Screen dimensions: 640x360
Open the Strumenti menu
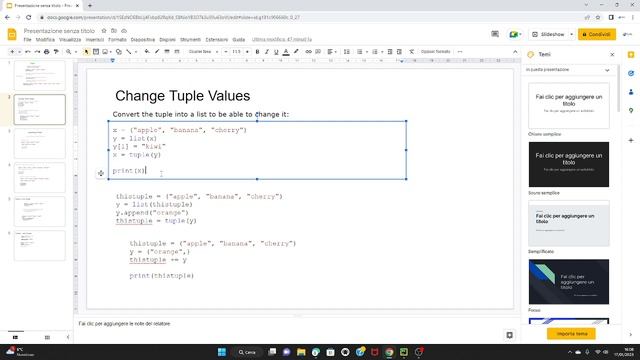point(191,40)
